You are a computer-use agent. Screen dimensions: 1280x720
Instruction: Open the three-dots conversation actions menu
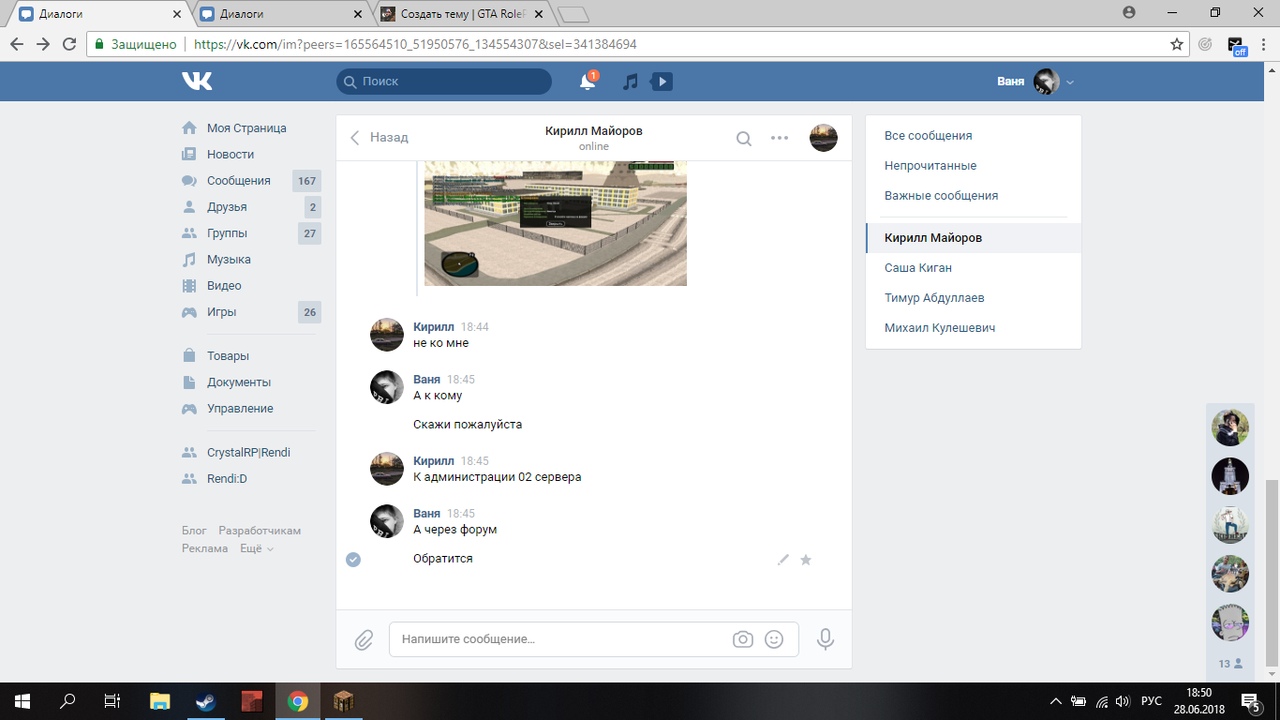pyautogui.click(x=780, y=139)
